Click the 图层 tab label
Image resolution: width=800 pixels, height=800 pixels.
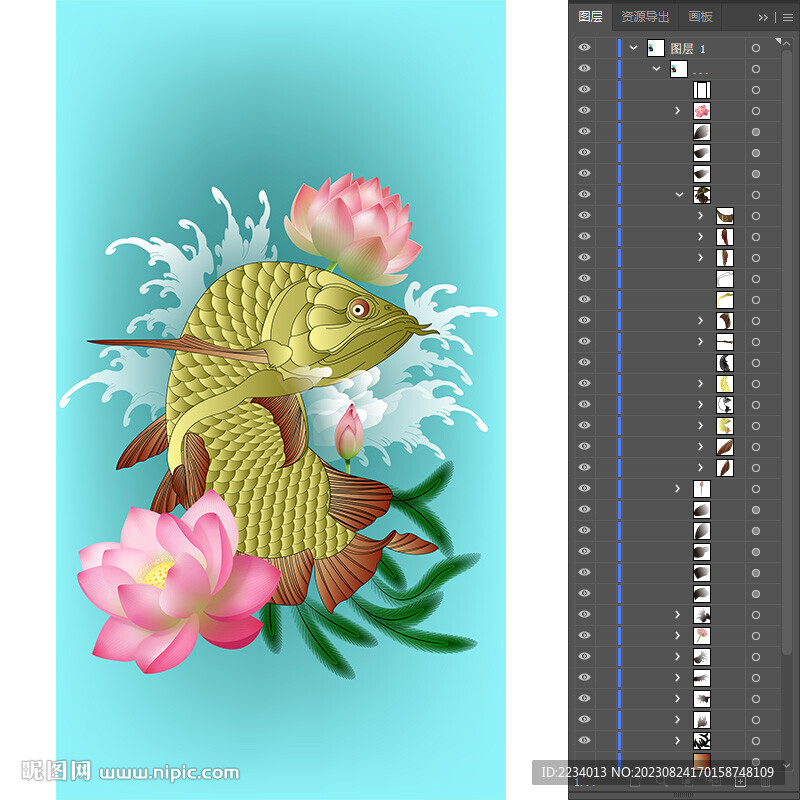point(590,17)
